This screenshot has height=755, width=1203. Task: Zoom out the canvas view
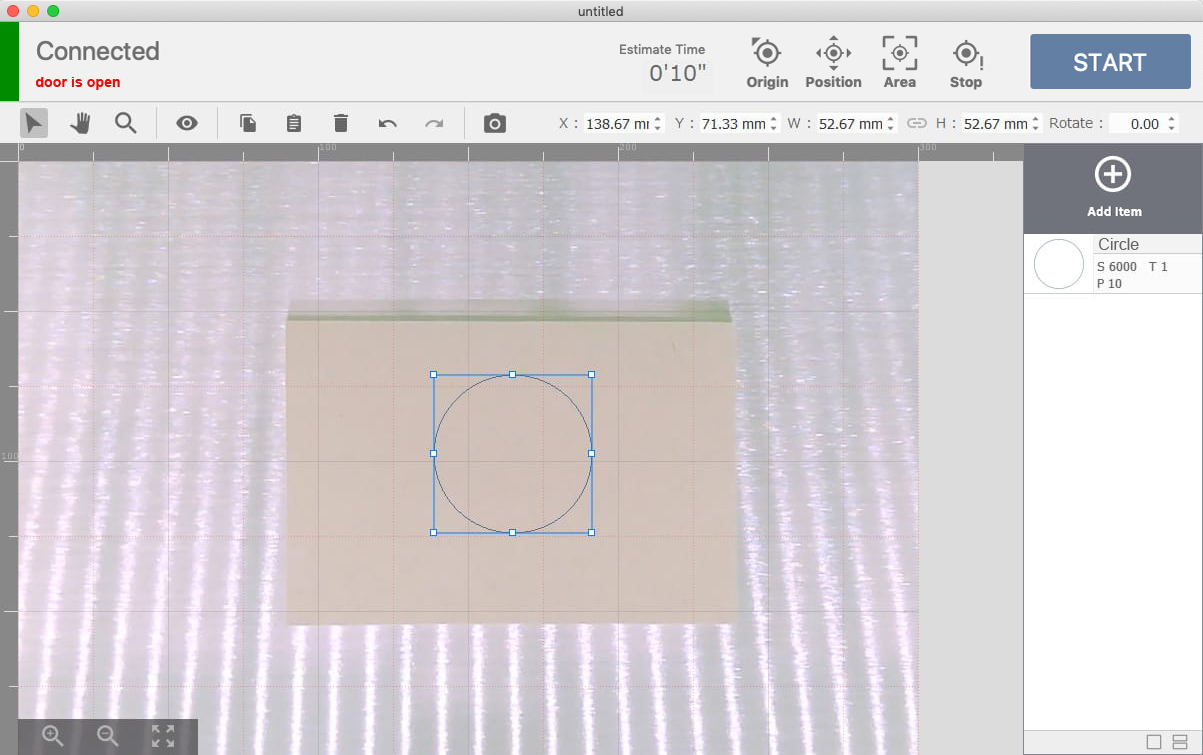108,737
